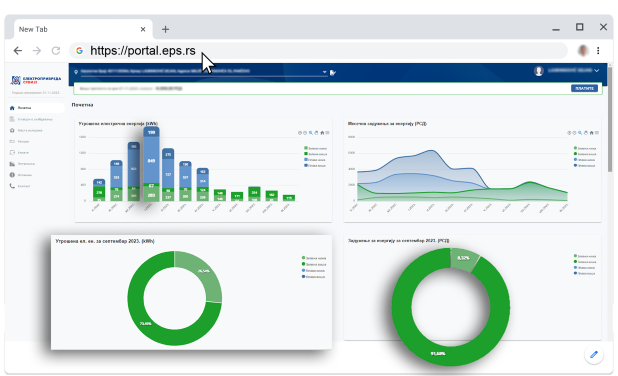The width and height of the screenshot is (618, 376).
Task: Click the blue pencil edit button
Action: (594, 354)
